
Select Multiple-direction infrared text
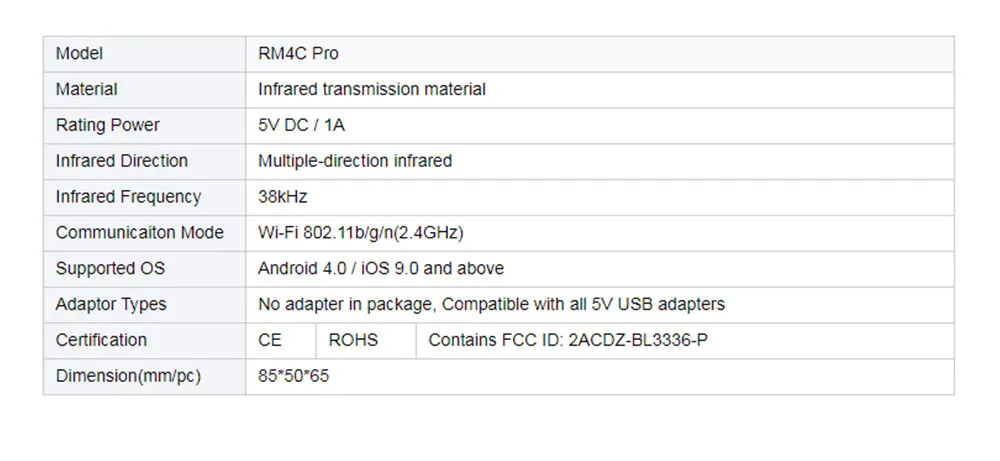355,161
